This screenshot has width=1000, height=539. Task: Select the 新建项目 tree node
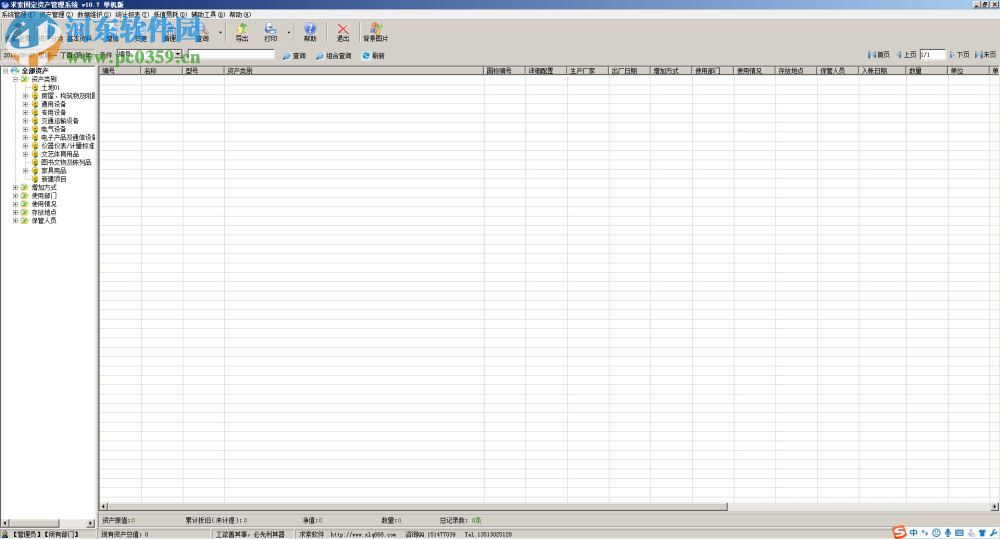54,179
